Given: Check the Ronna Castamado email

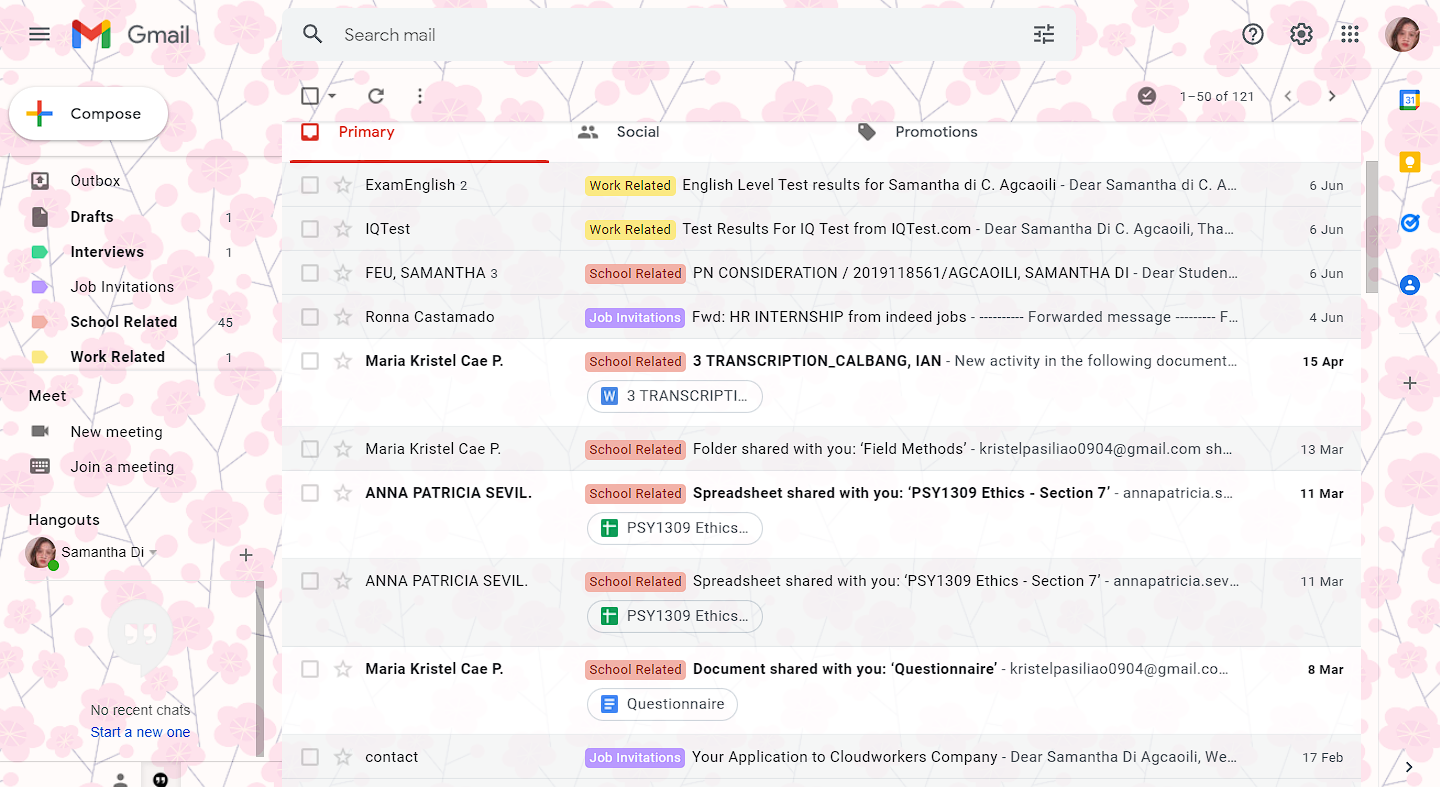Looking at the screenshot, I should [x=310, y=317].
